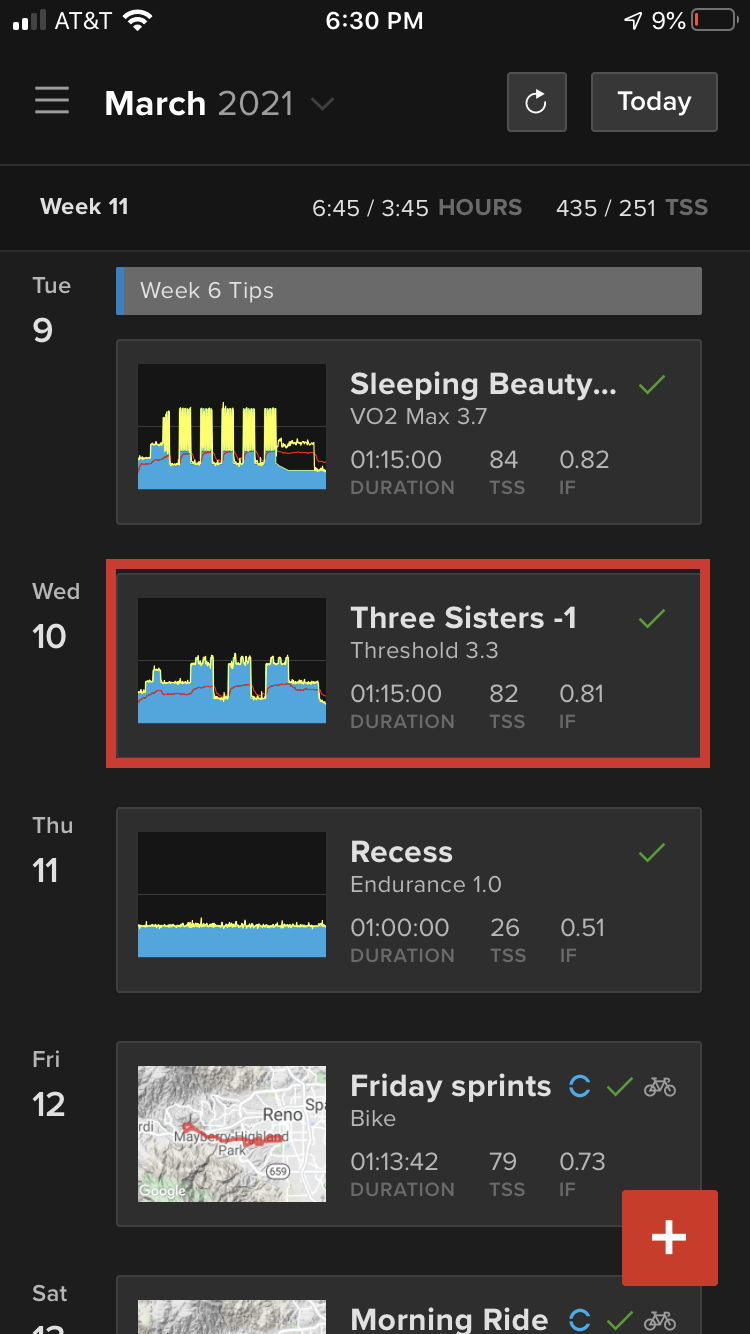750x1334 pixels.
Task: Expand the March 2021 month dropdown chevron
Action: coord(322,103)
